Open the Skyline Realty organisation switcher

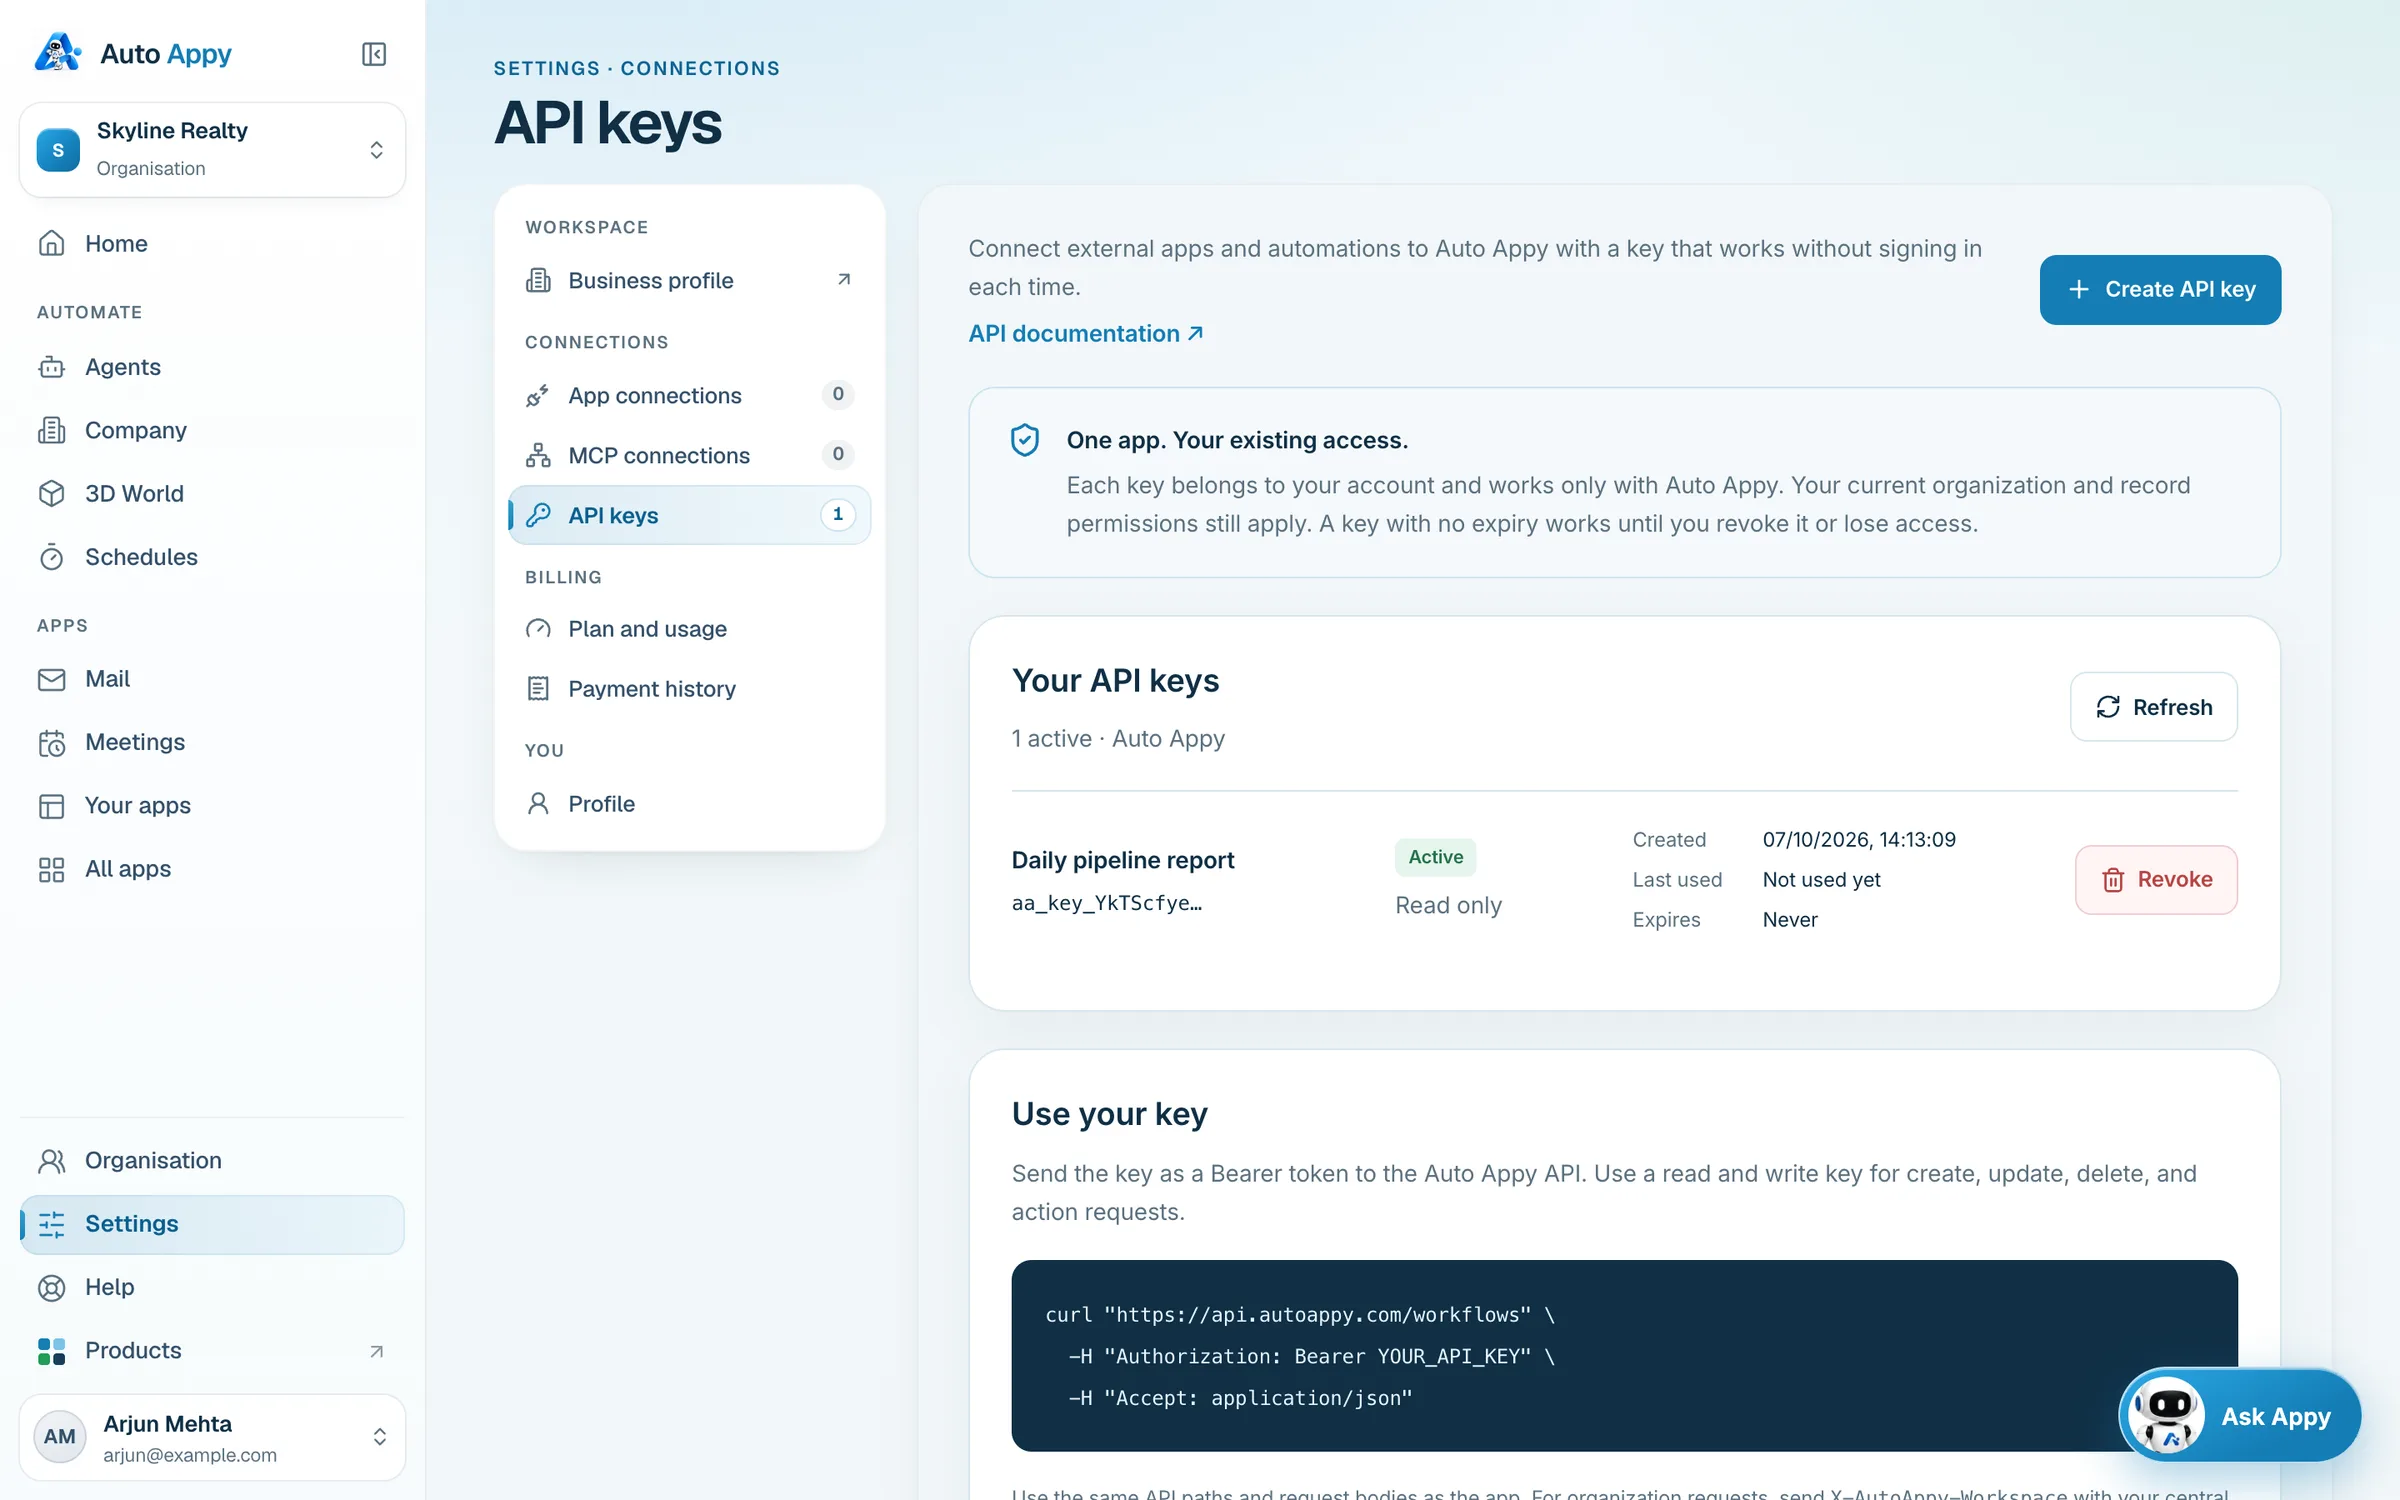212,150
